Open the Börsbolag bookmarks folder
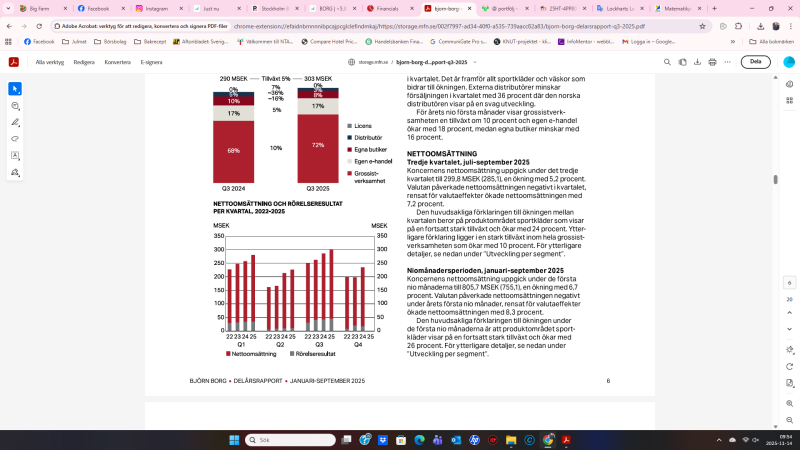 tap(110, 42)
